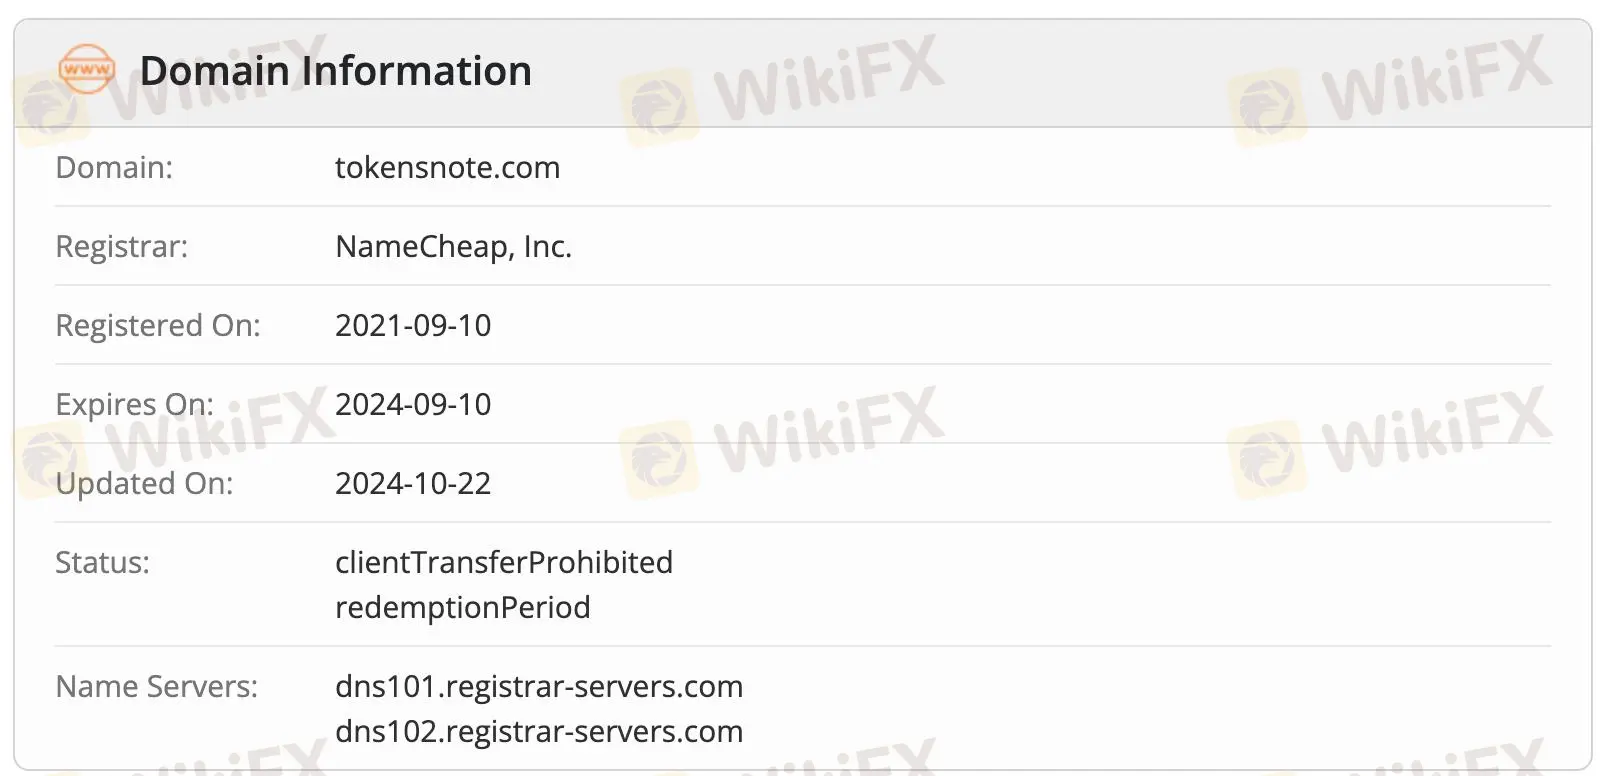Click the Updated On date 2024-10-22

pyautogui.click(x=413, y=483)
